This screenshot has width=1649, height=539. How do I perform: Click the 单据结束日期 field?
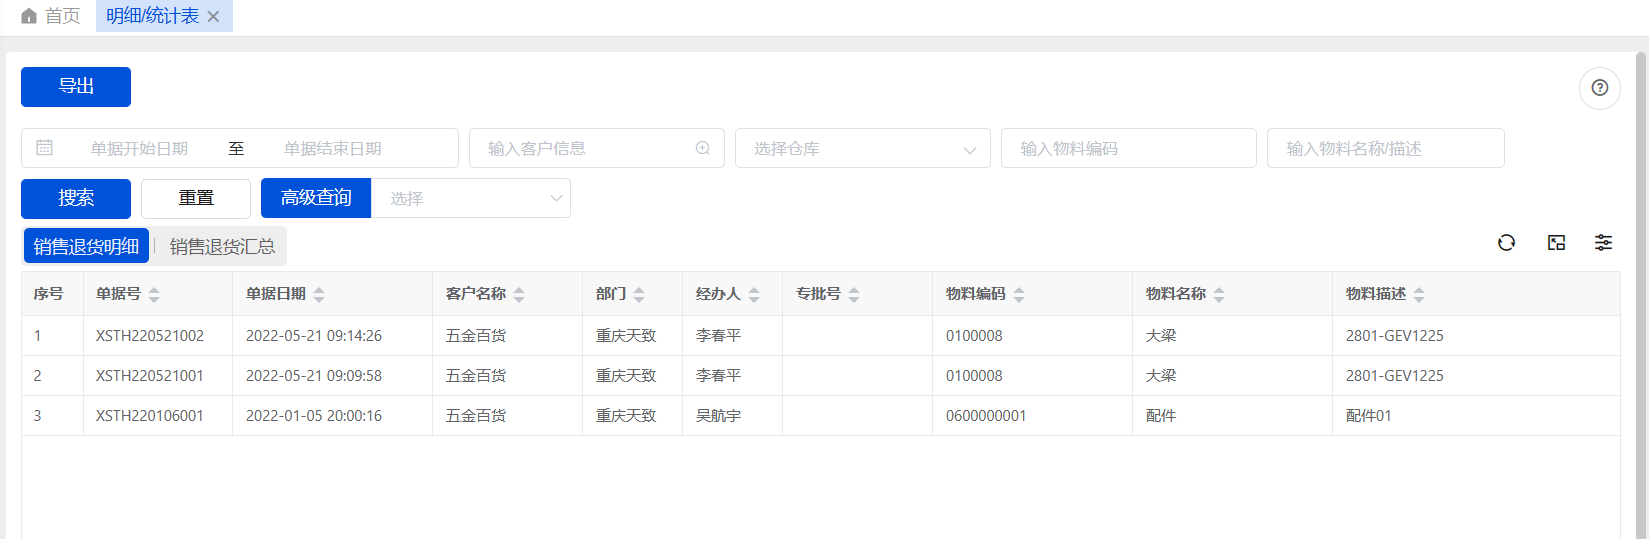[333, 148]
